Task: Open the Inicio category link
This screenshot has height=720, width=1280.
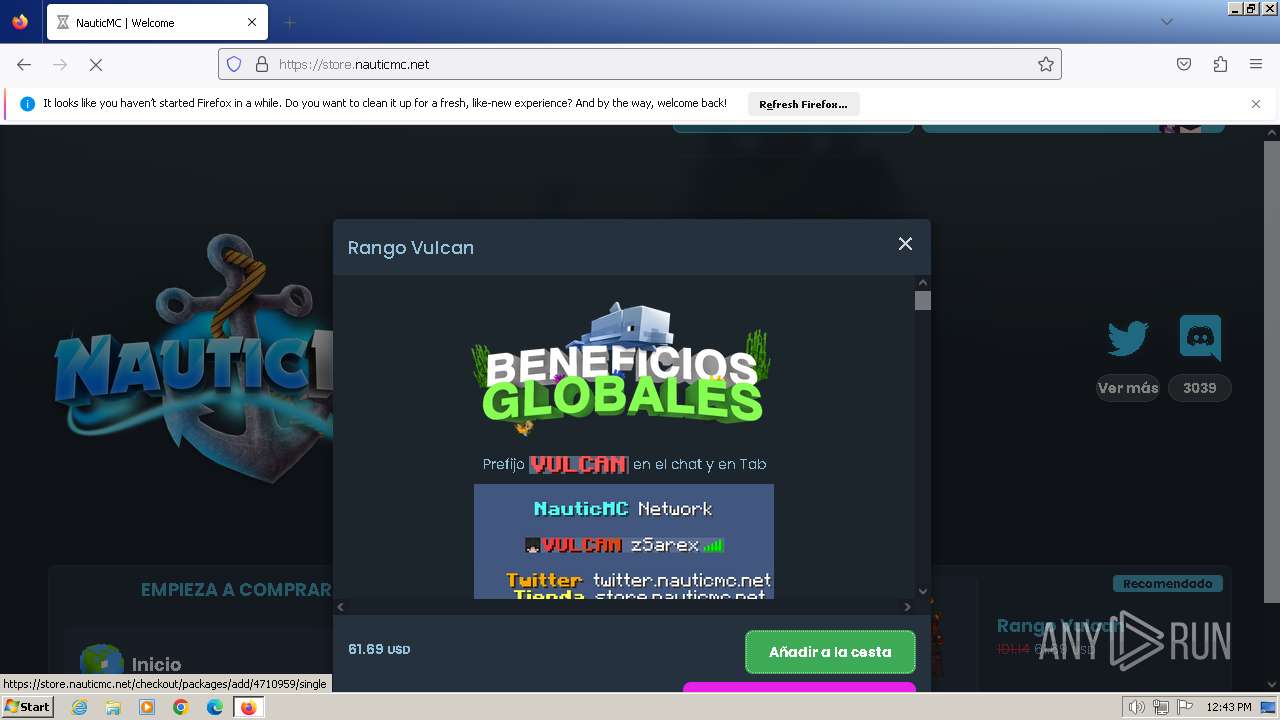Action: pyautogui.click(x=157, y=664)
